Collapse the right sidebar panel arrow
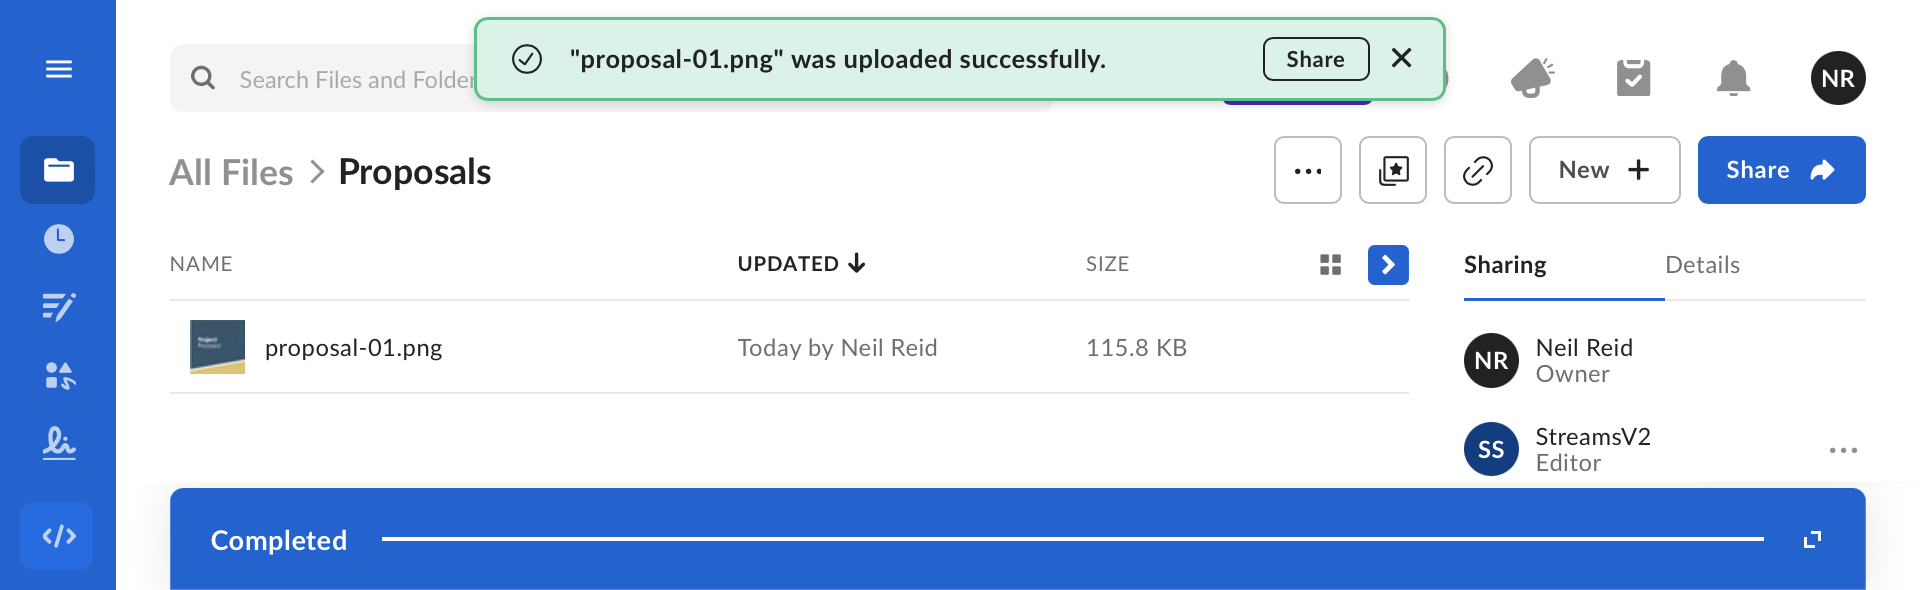The height and width of the screenshot is (590, 1920). coord(1388,265)
